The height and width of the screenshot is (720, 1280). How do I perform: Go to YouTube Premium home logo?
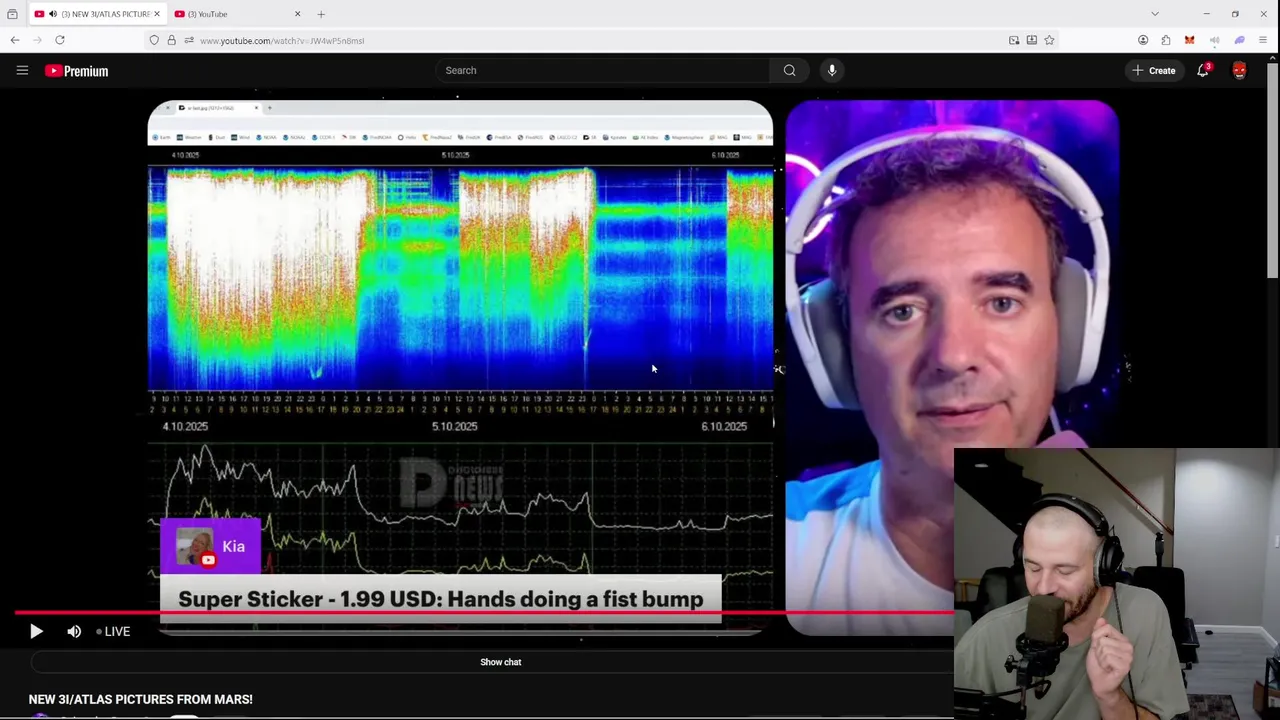[x=76, y=71]
